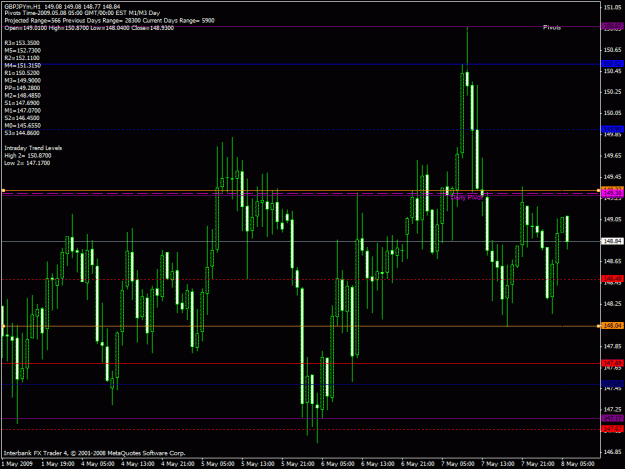Image resolution: width=625 pixels, height=469 pixels.
Task: Click the 5 May 21:00 time label
Action: click(x=298, y=464)
